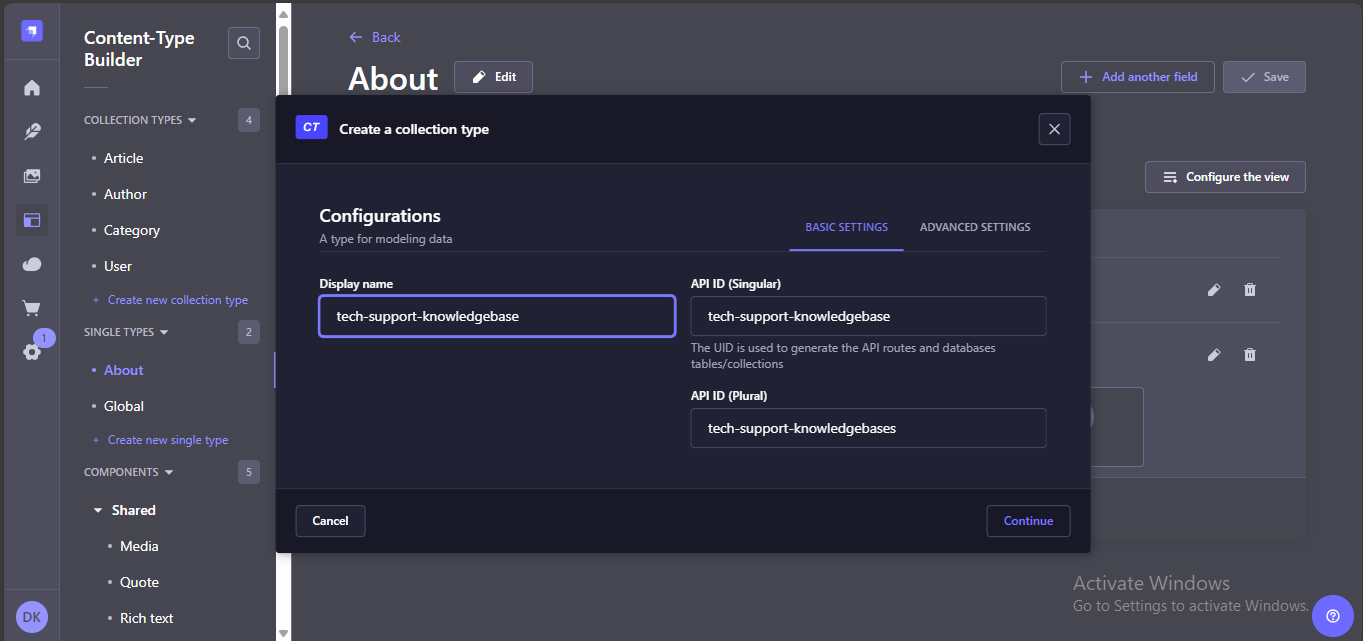
Task: Open the Media Library icon
Action: [32, 176]
